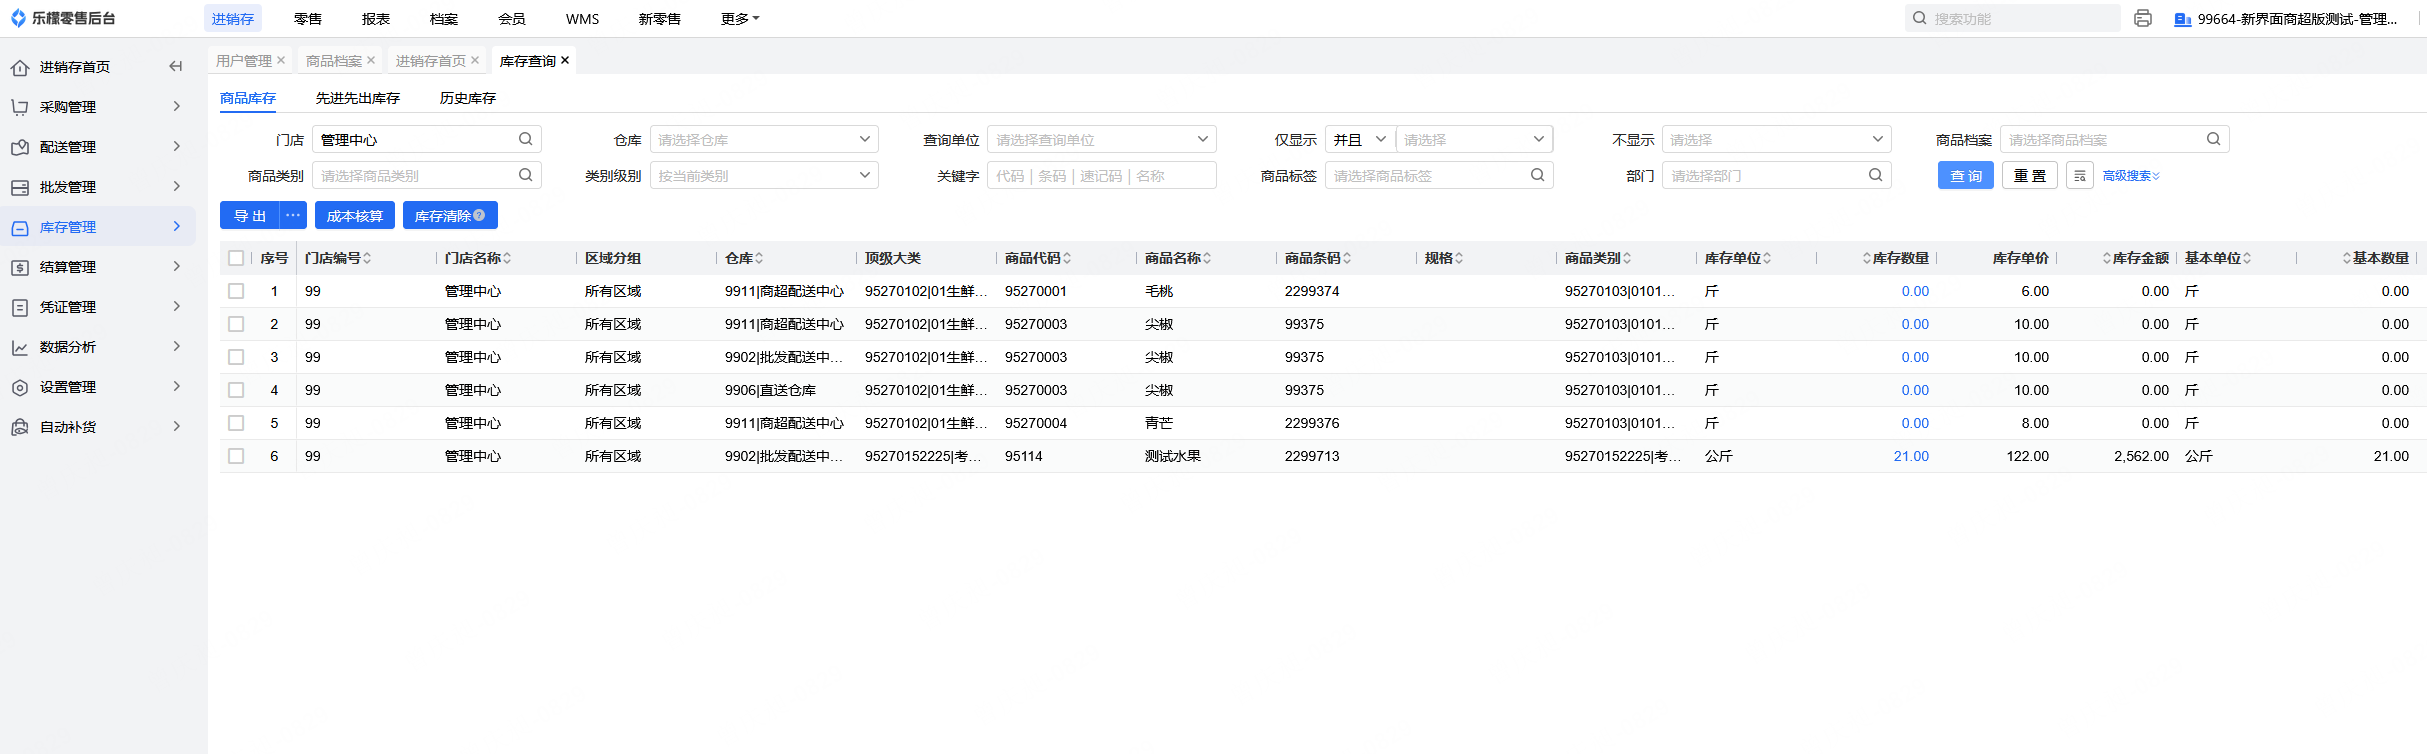Viewport: 2427px width, 754px height.
Task: Check the checkbox for row 1 毛桃
Action: coord(236,291)
